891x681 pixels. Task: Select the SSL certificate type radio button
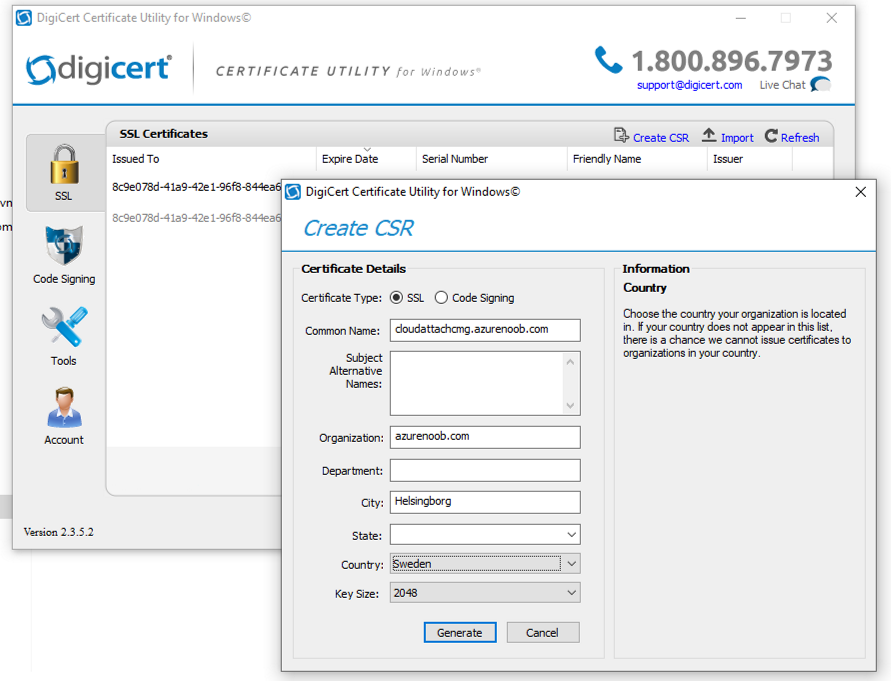(396, 298)
